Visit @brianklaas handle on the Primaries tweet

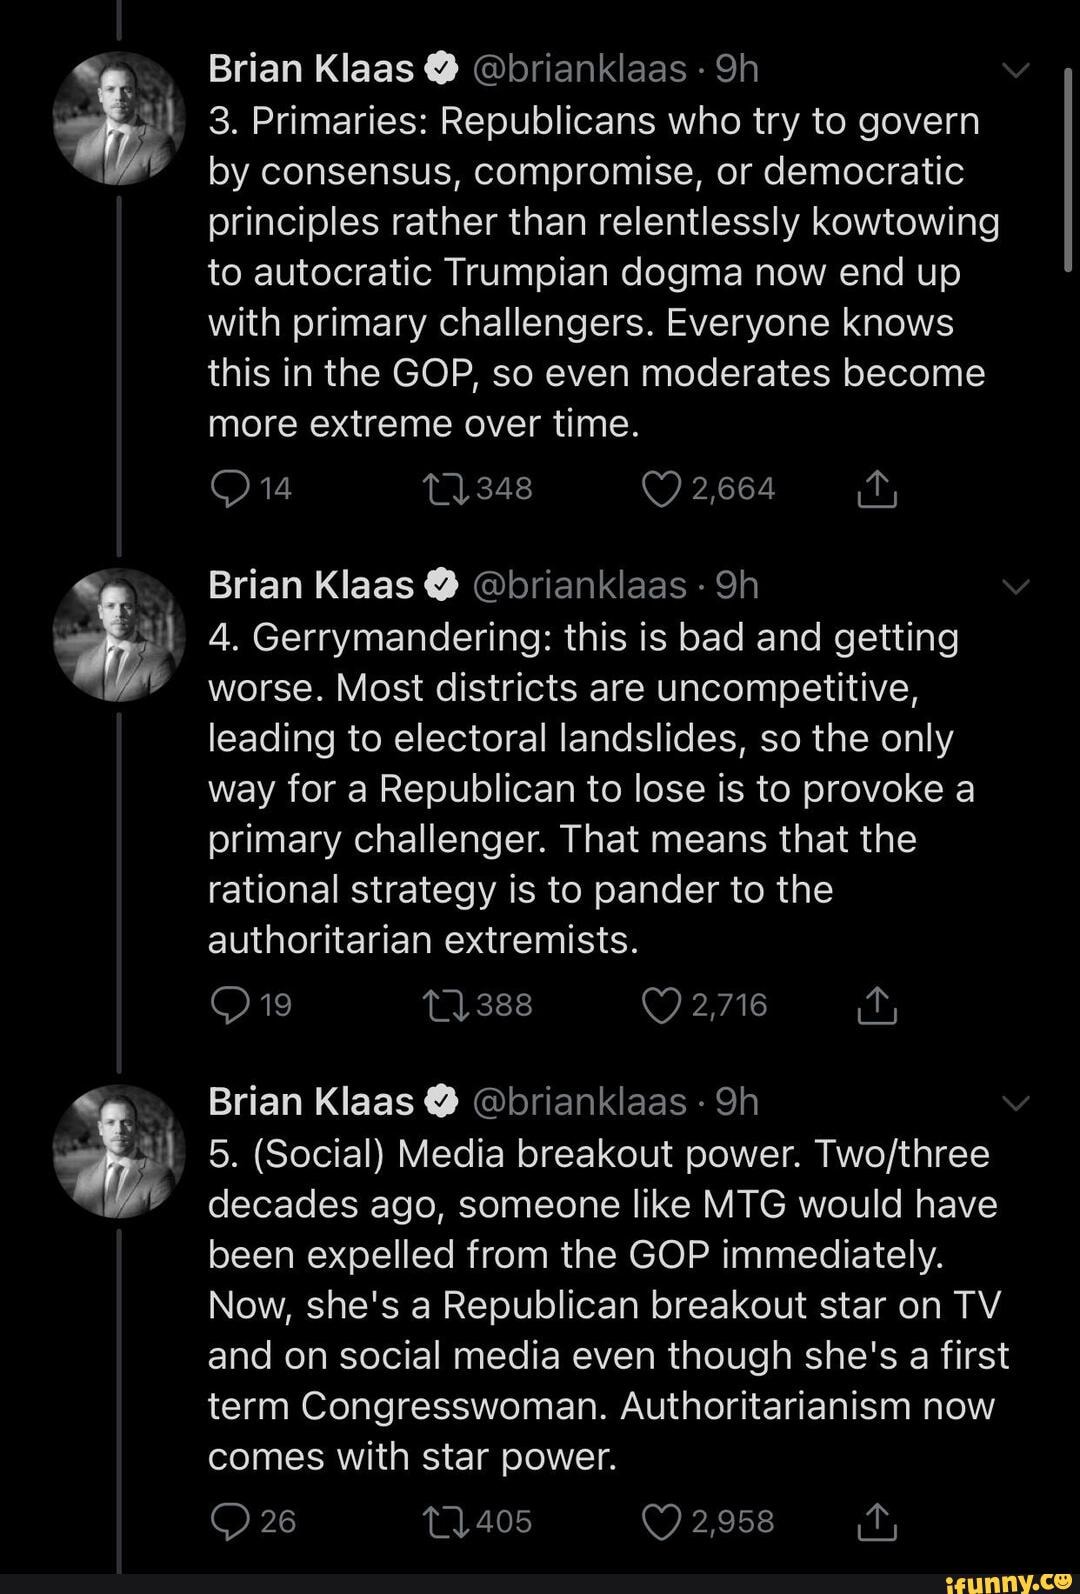point(578,69)
